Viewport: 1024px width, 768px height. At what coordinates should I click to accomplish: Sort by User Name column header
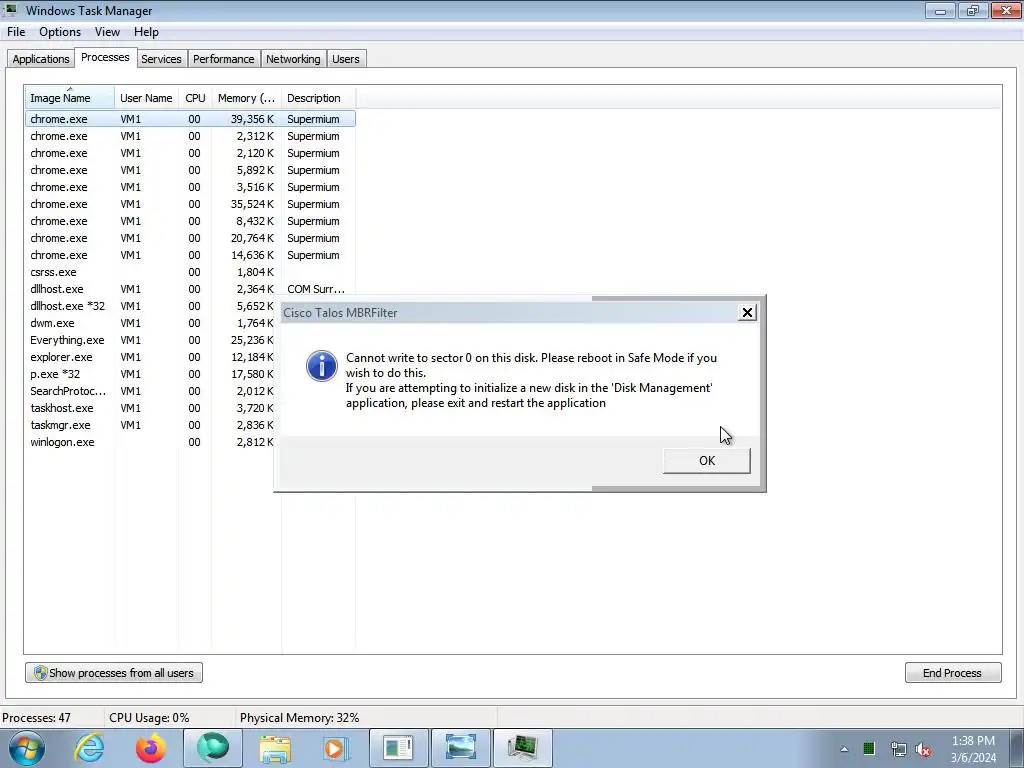pos(146,98)
